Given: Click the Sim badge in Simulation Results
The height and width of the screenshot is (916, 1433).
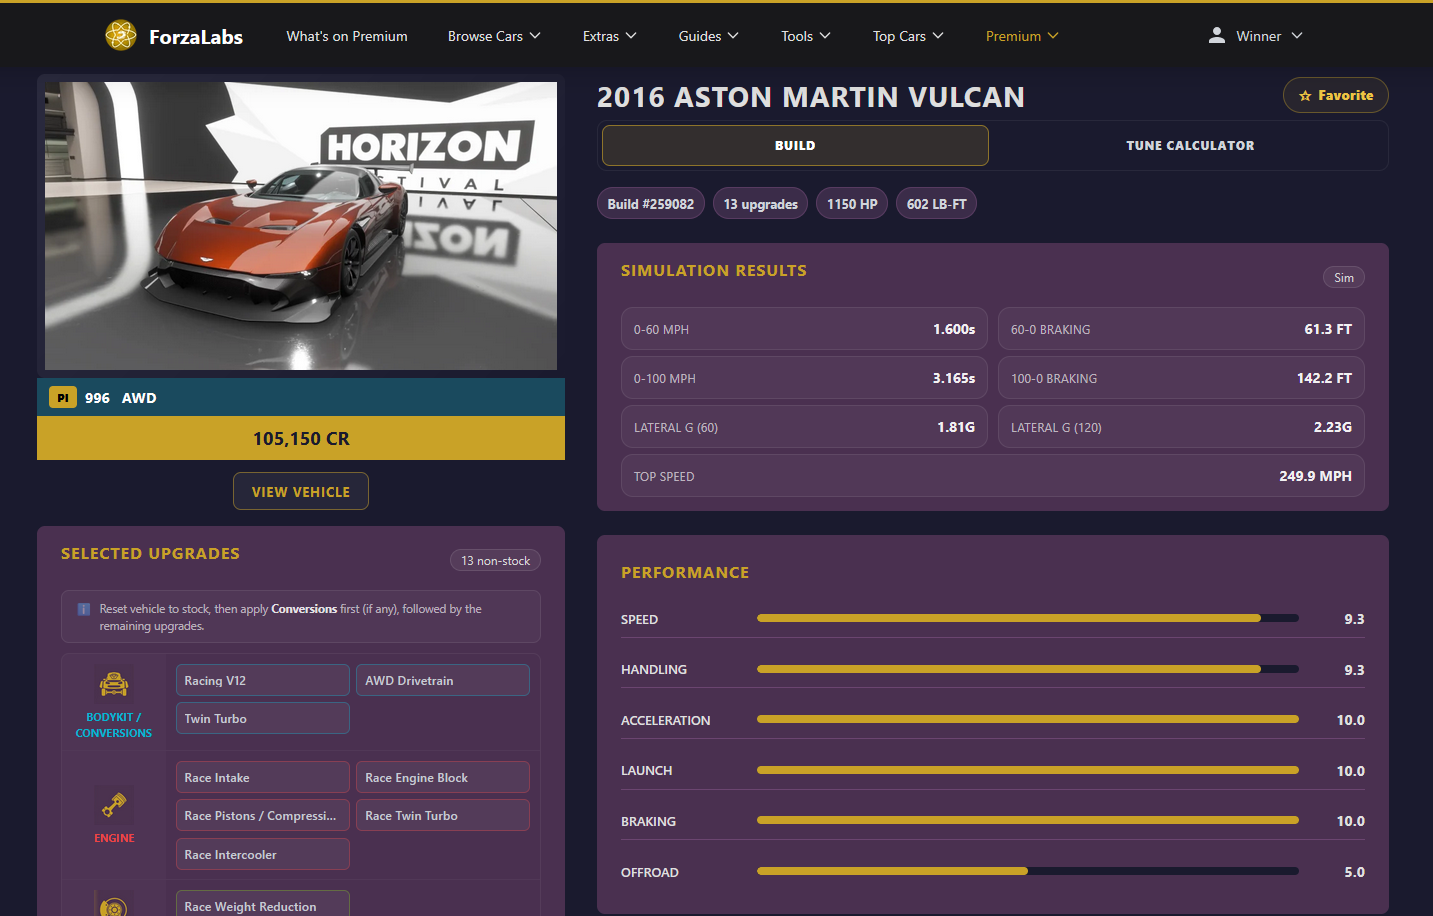Looking at the screenshot, I should pos(1343,278).
